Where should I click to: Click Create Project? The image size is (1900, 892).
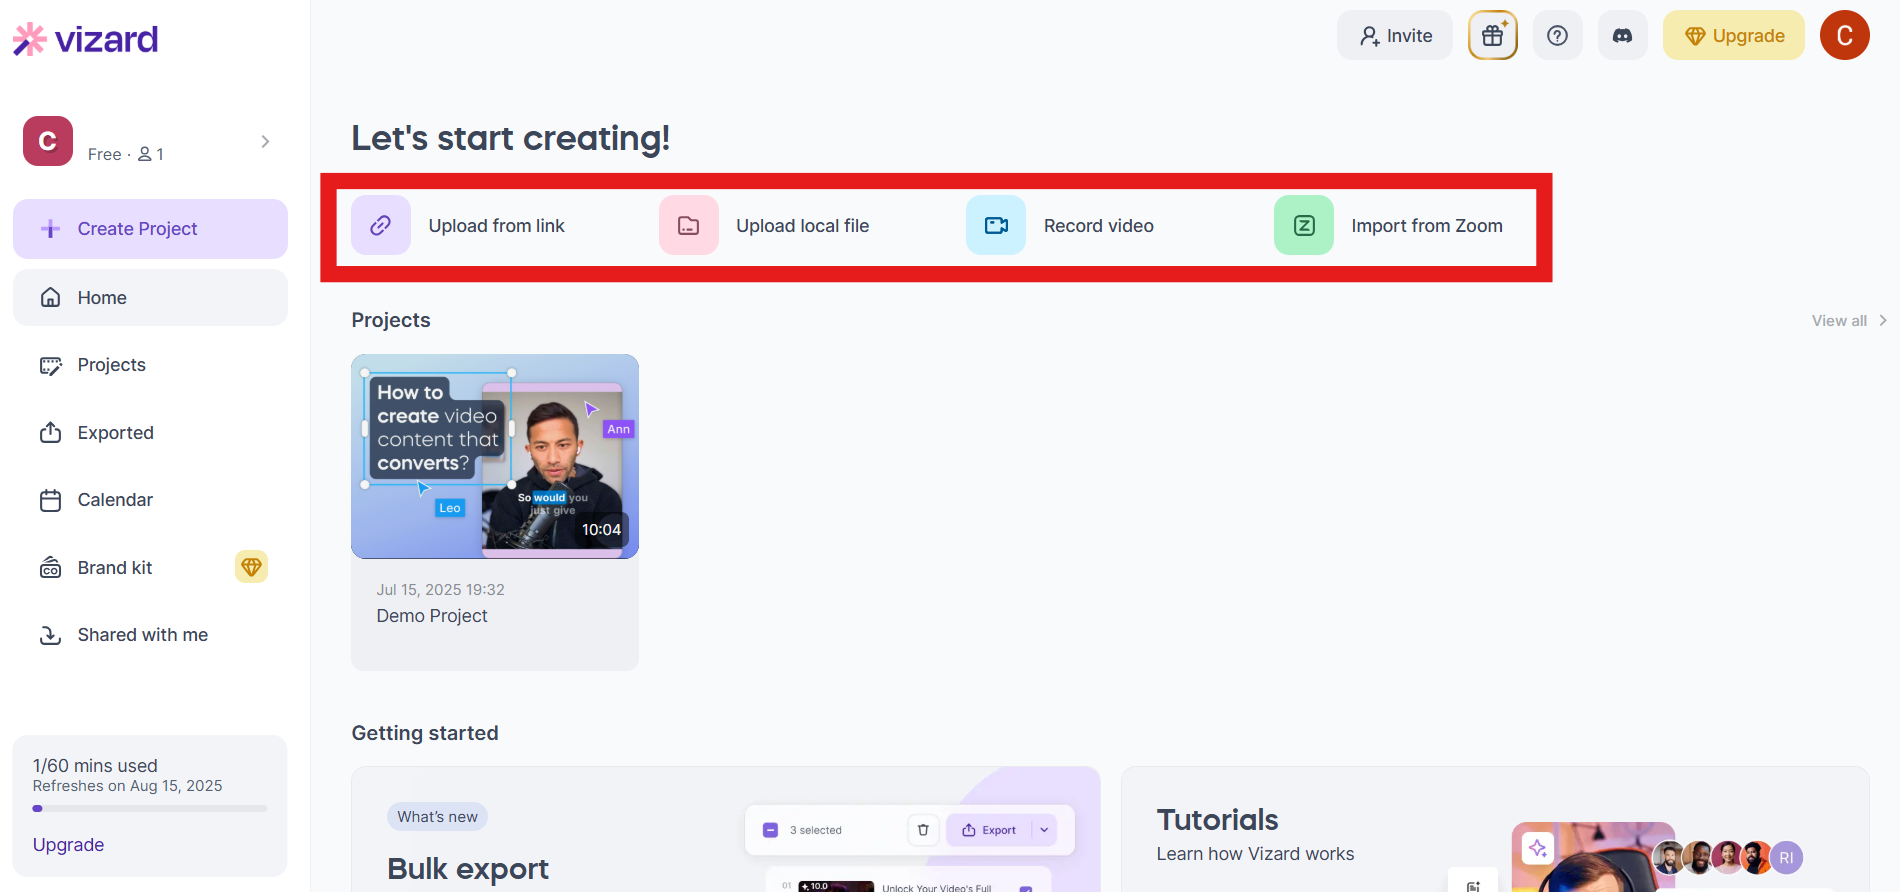pos(150,229)
